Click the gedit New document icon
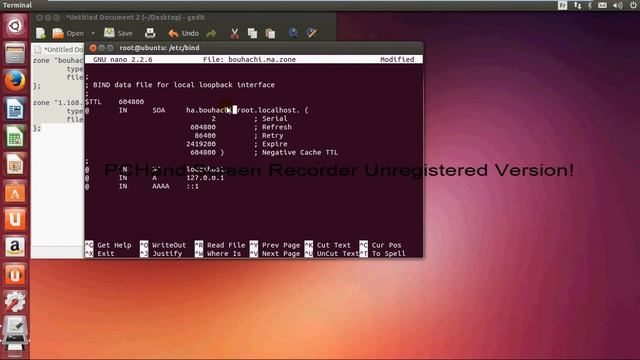640x360 pixels. click(x=40, y=33)
